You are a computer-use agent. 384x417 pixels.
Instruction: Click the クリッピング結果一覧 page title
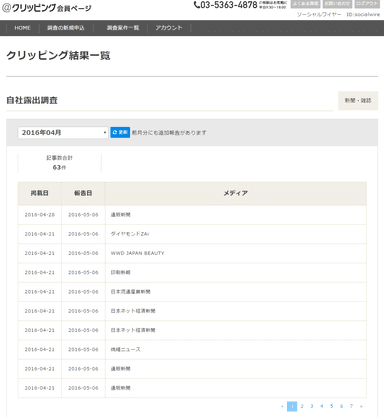pyautogui.click(x=58, y=55)
